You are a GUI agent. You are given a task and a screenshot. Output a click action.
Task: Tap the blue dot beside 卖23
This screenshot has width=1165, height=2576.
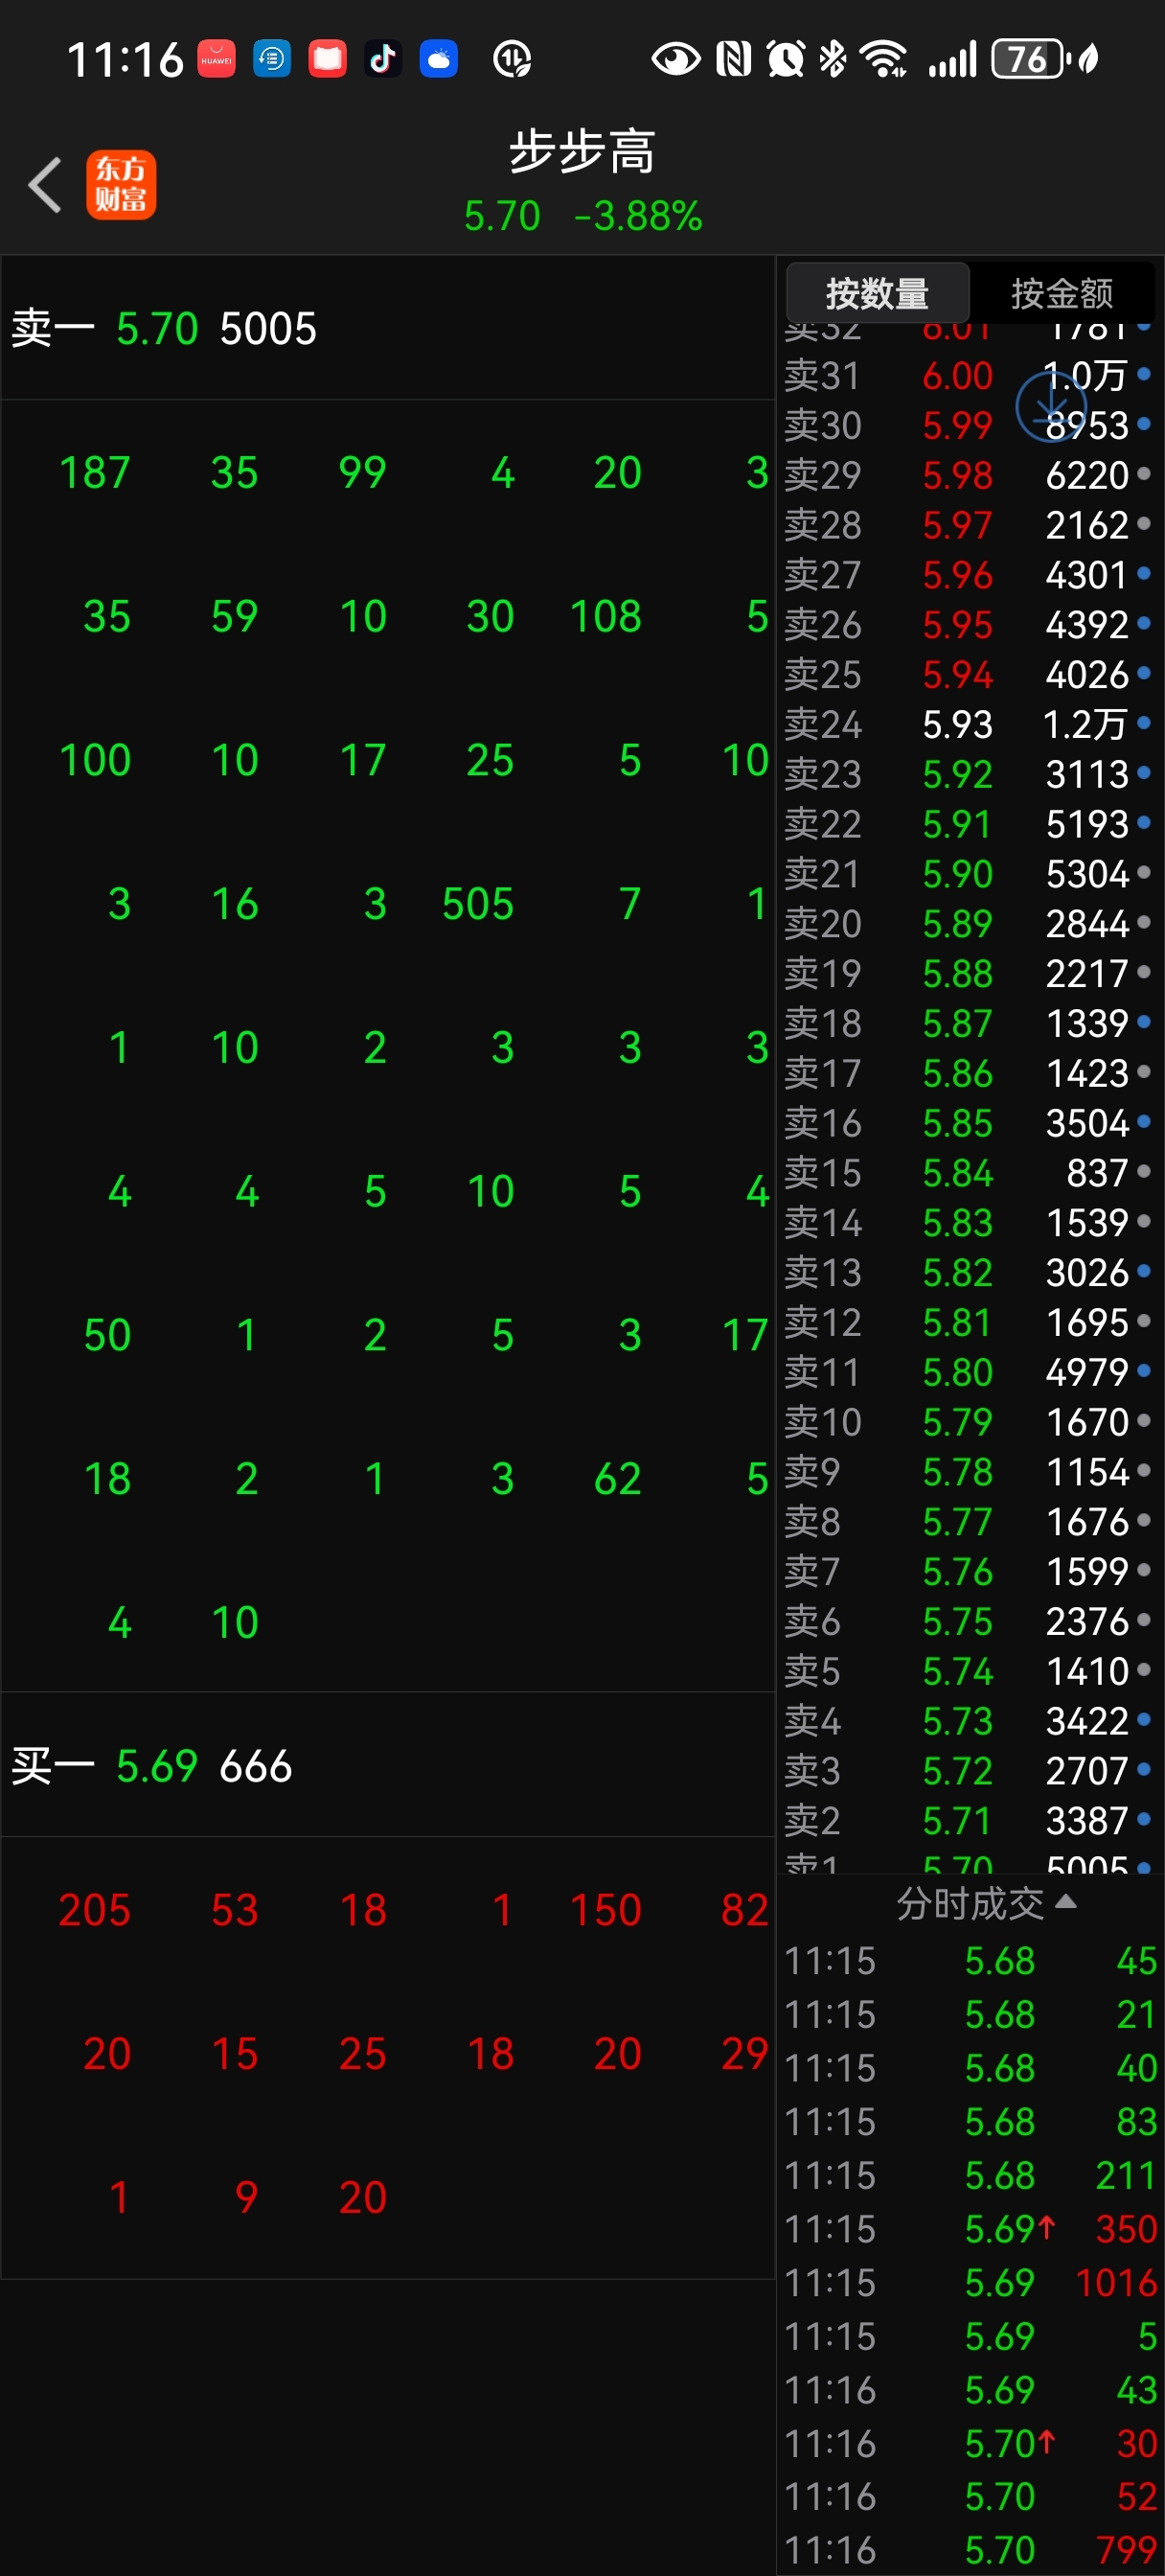point(1144,773)
